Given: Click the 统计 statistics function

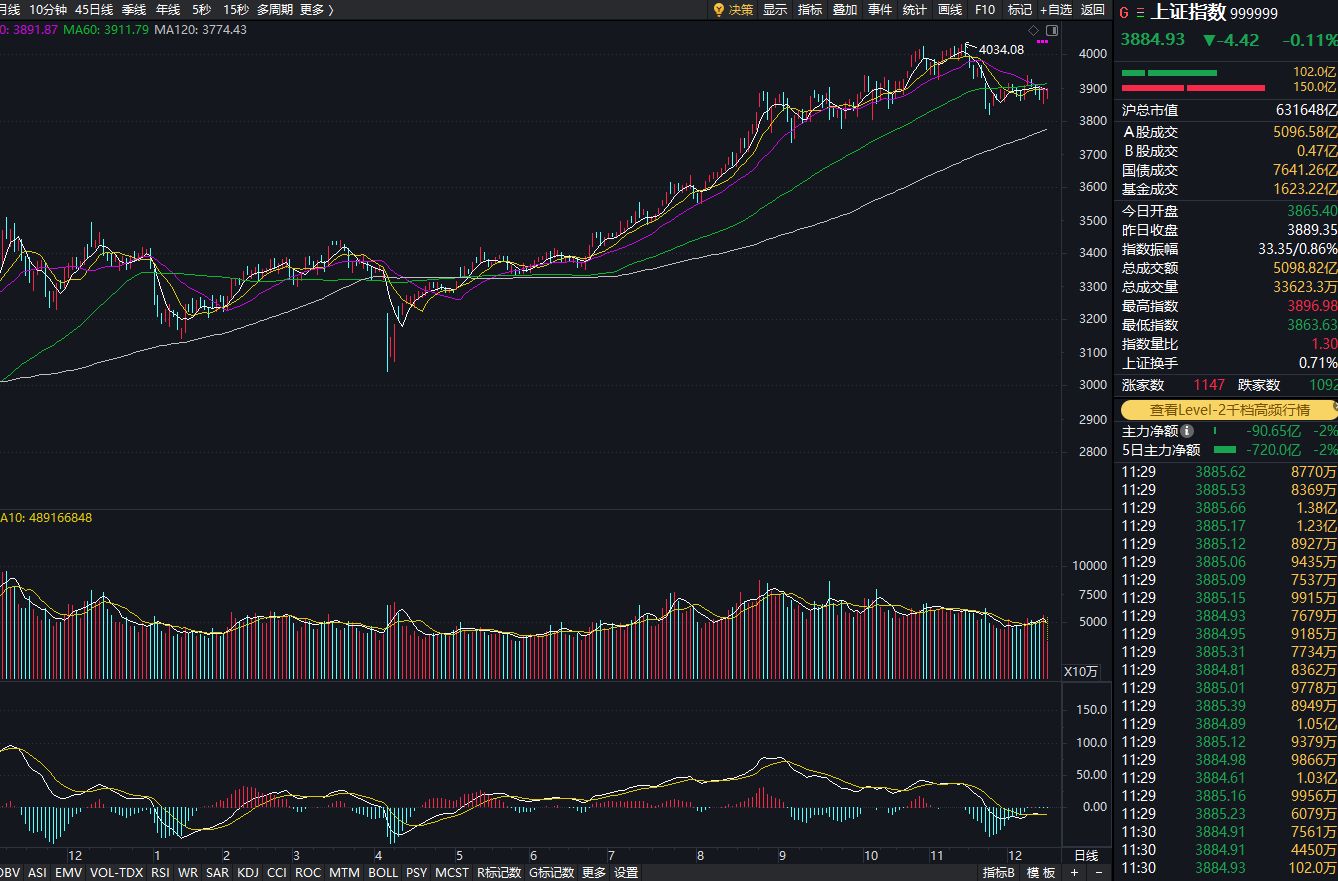Looking at the screenshot, I should (x=913, y=11).
